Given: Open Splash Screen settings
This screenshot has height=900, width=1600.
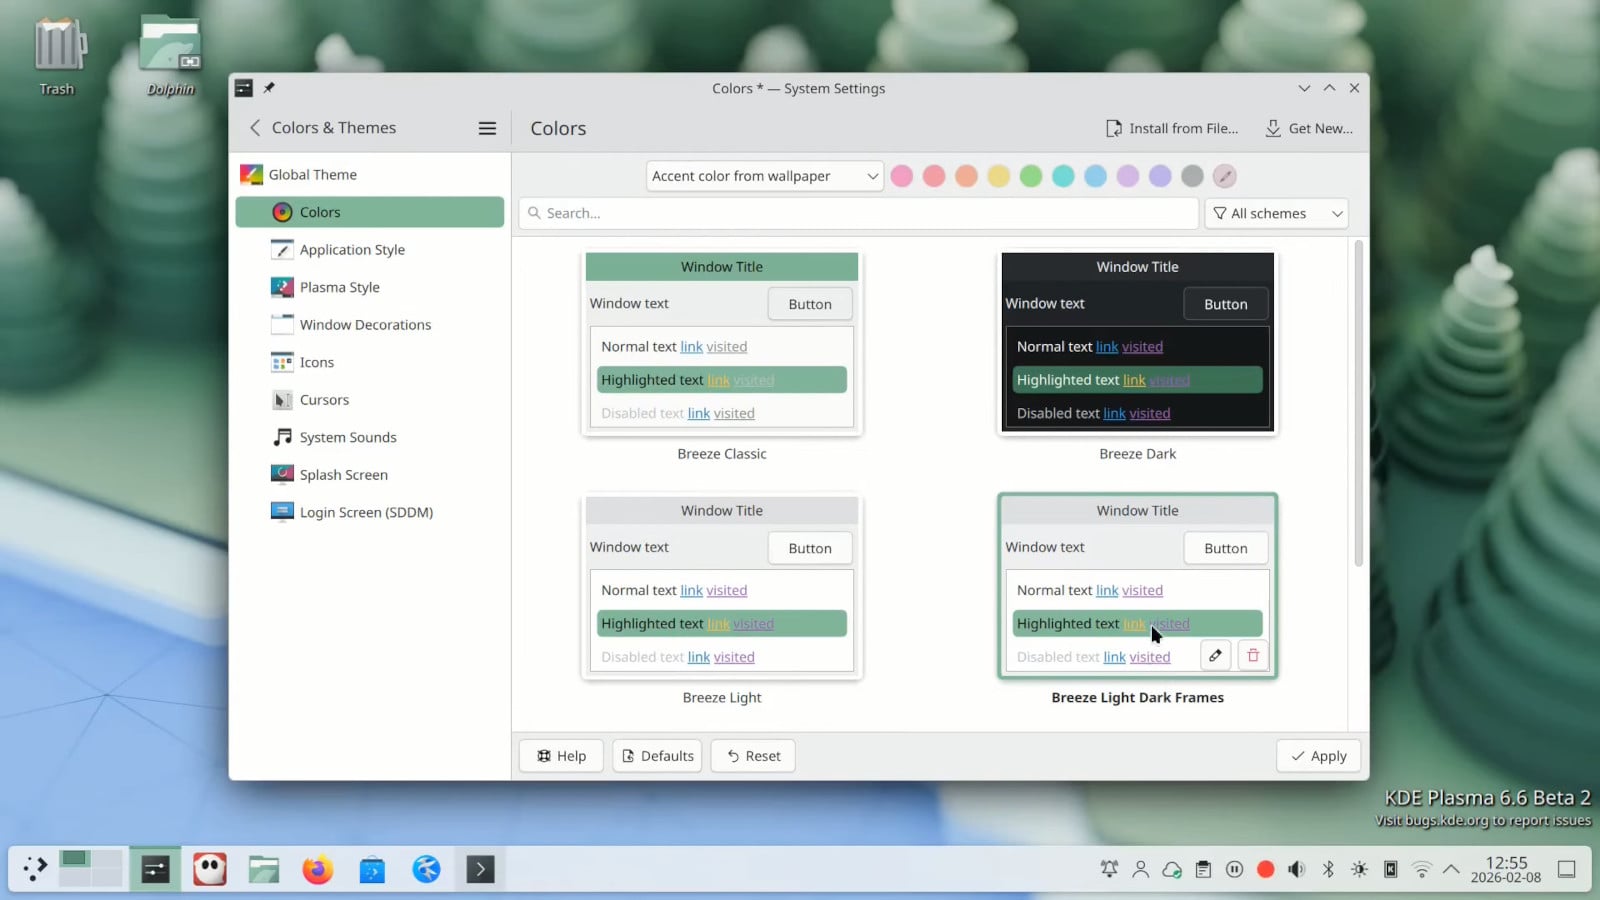Looking at the screenshot, I should pos(343,474).
